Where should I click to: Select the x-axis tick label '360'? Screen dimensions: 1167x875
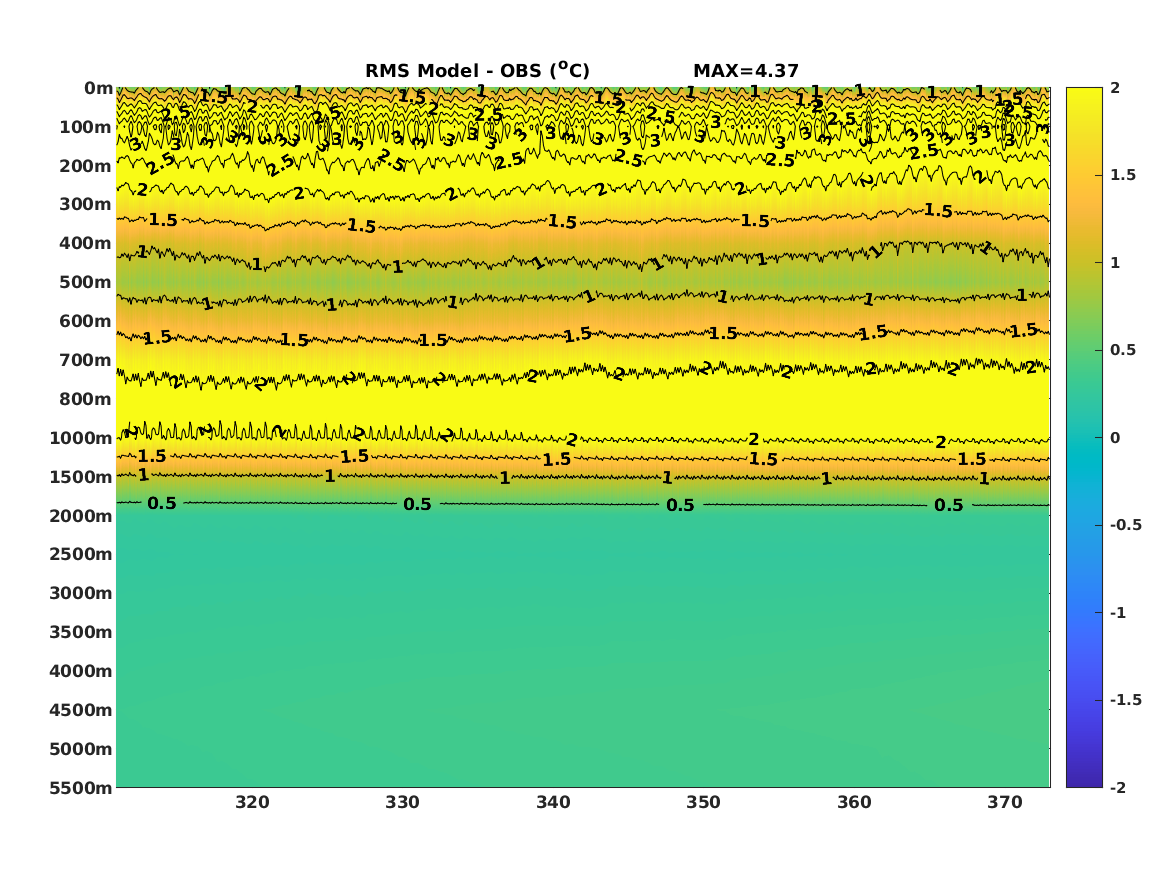coord(854,802)
